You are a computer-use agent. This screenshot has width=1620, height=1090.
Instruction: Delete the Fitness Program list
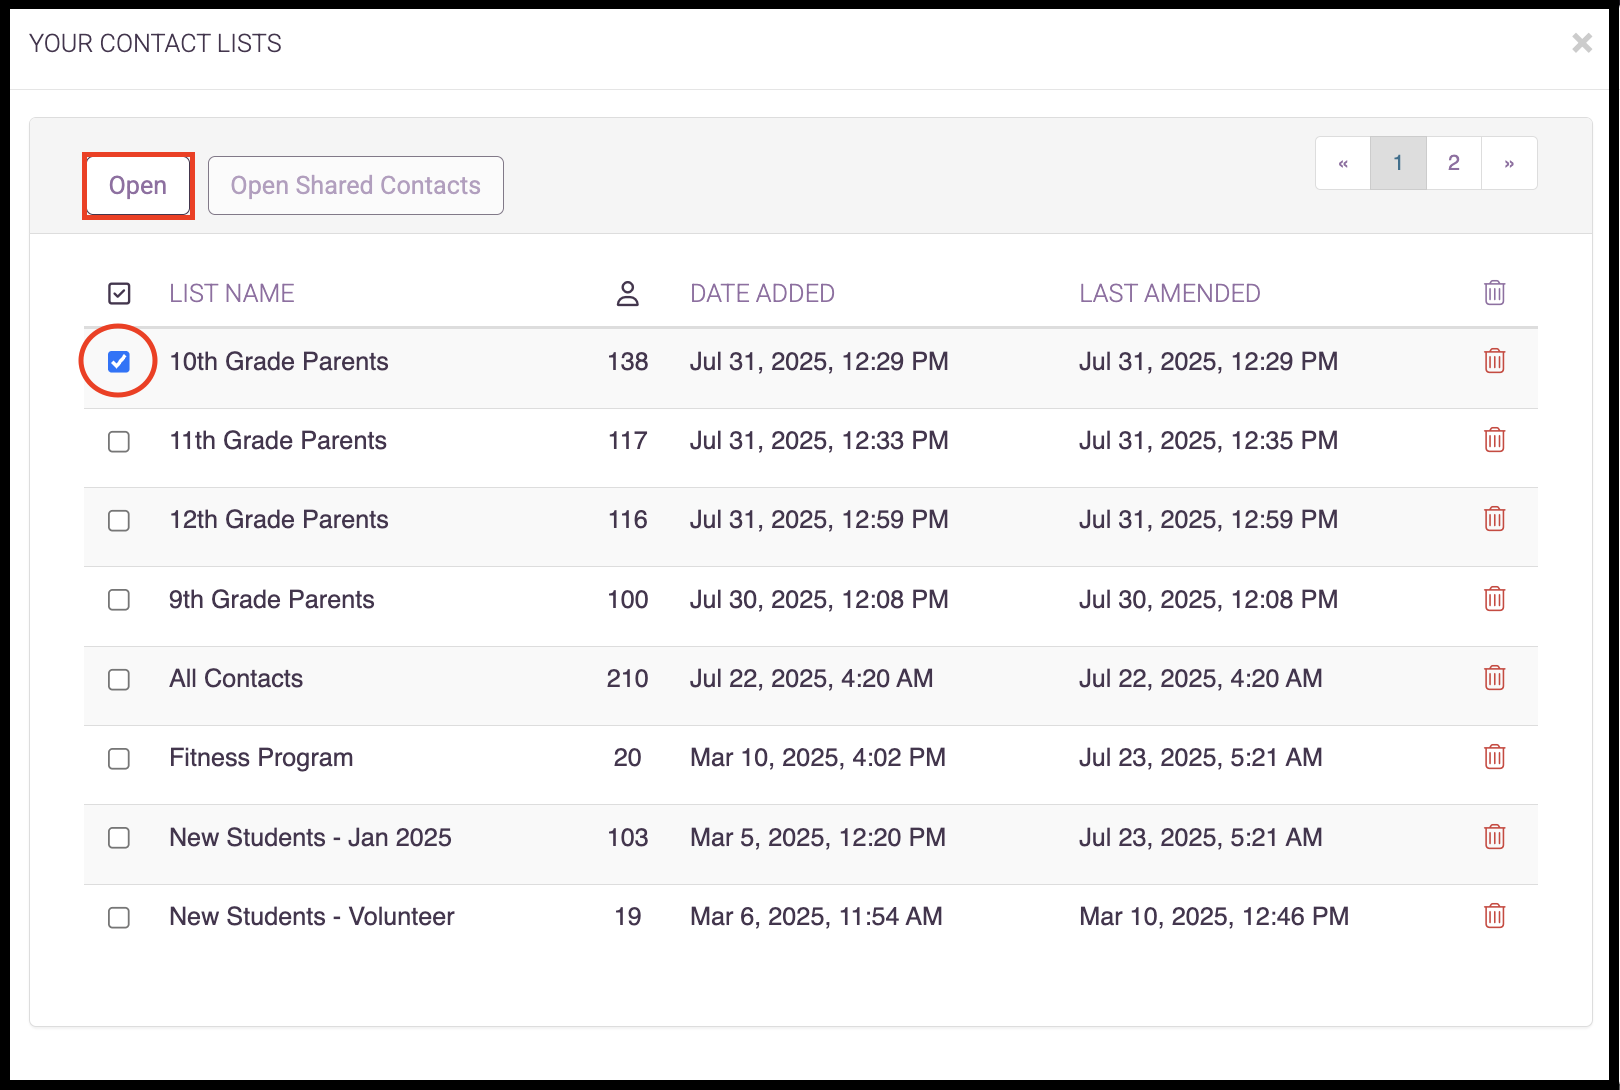pyautogui.click(x=1494, y=757)
